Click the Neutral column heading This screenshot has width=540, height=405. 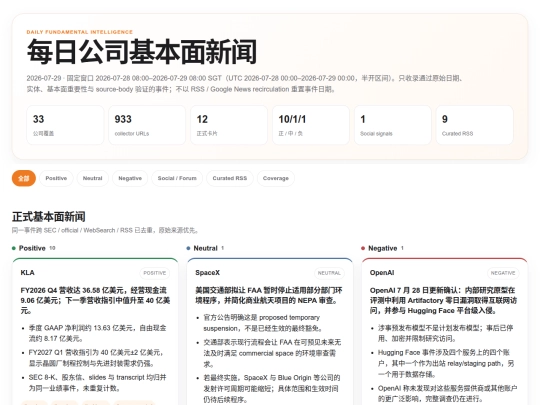click(x=206, y=248)
